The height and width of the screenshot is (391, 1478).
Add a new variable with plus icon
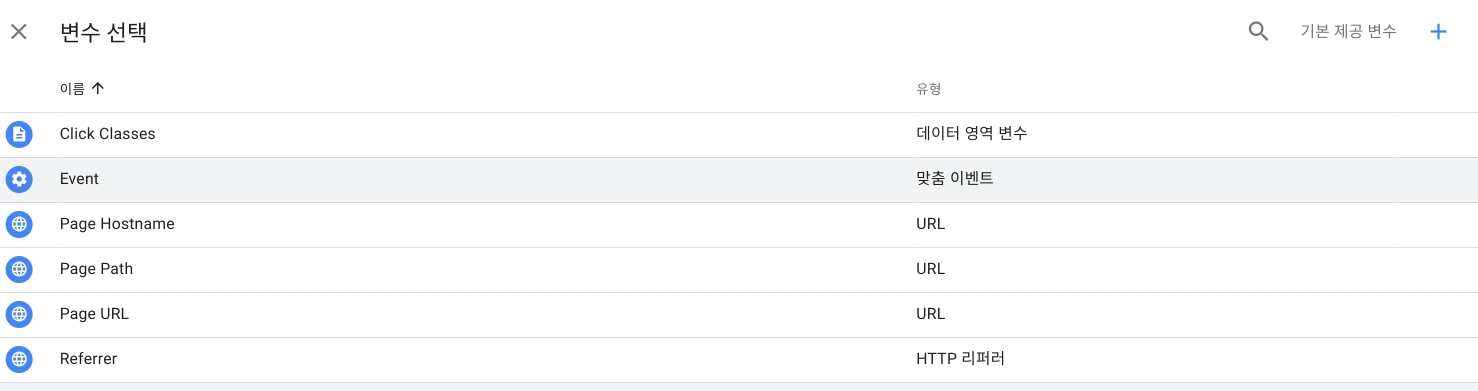click(1438, 31)
